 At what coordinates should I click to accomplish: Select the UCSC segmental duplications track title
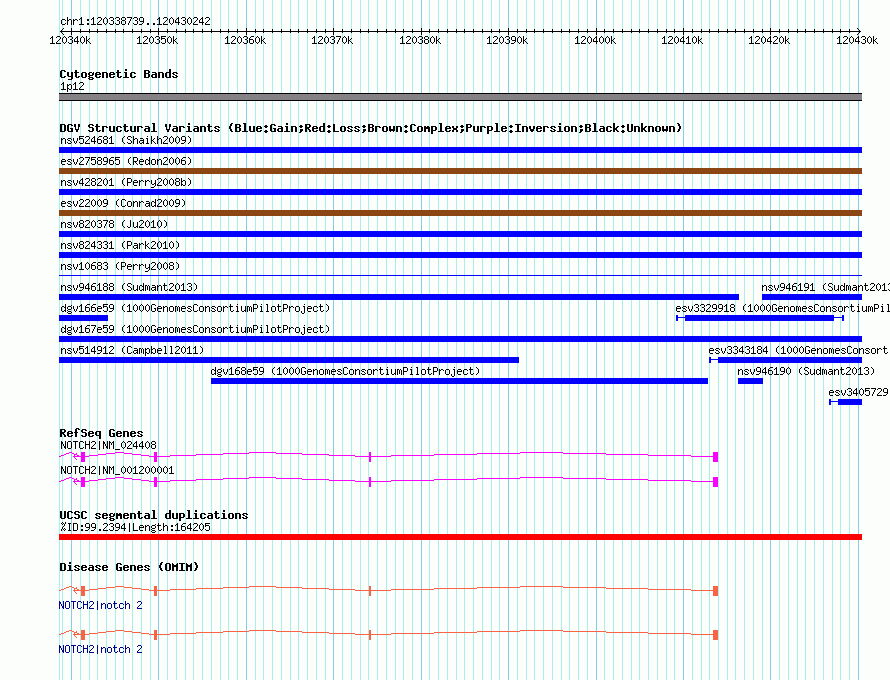coord(154,515)
